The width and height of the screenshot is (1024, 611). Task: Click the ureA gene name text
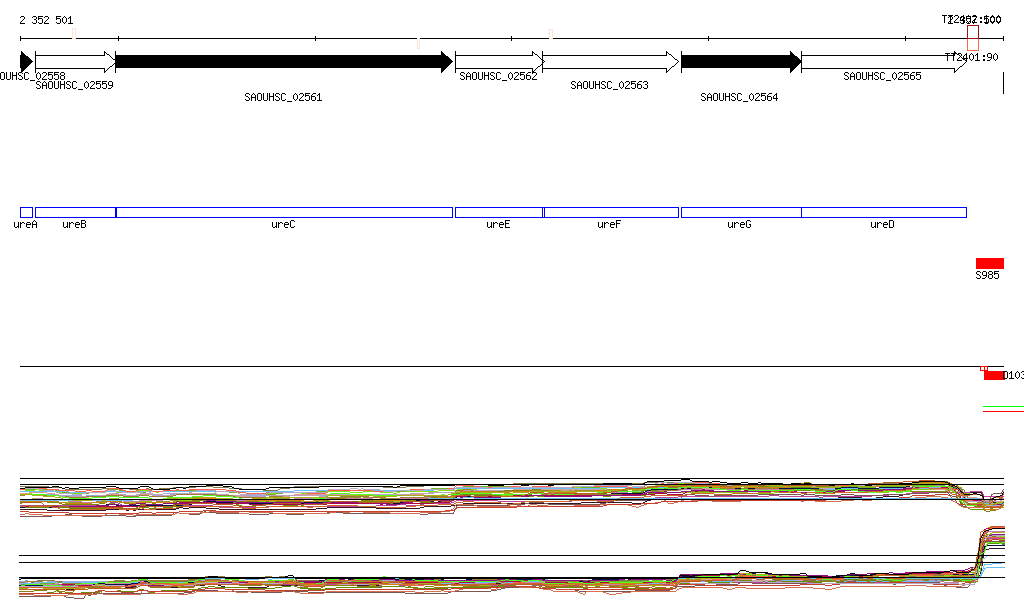25,225
